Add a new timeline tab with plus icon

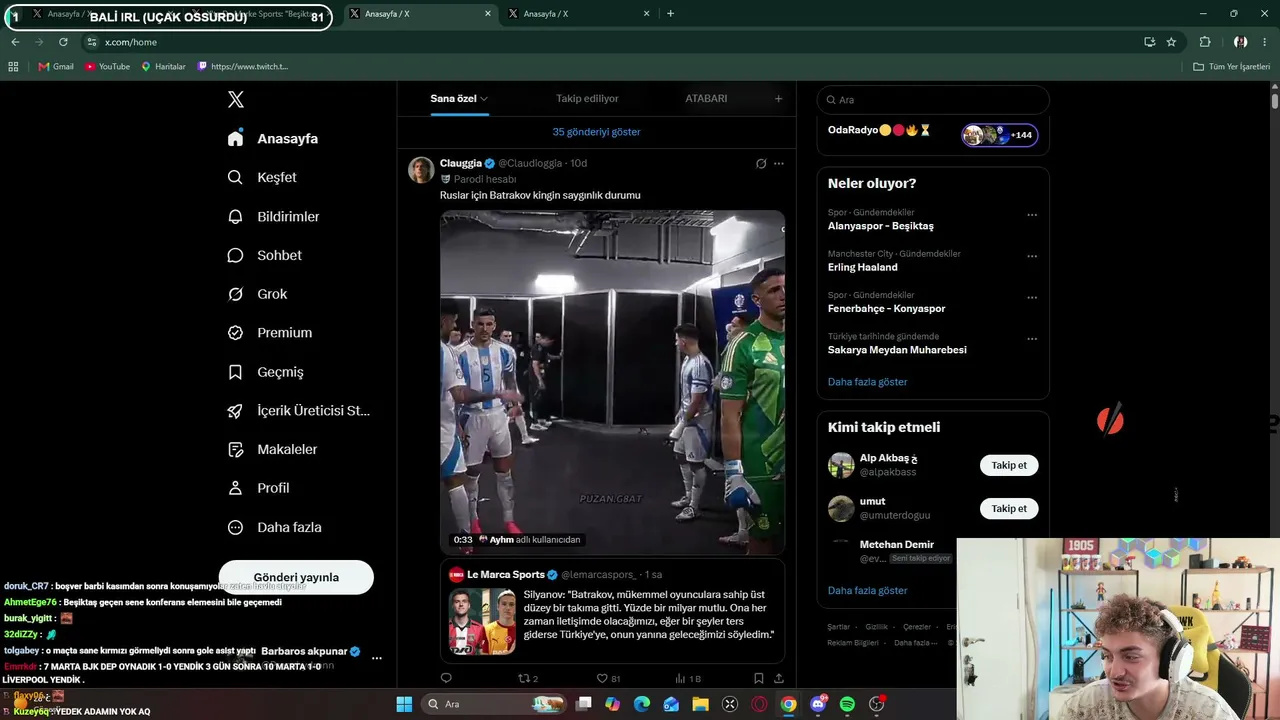point(778,99)
